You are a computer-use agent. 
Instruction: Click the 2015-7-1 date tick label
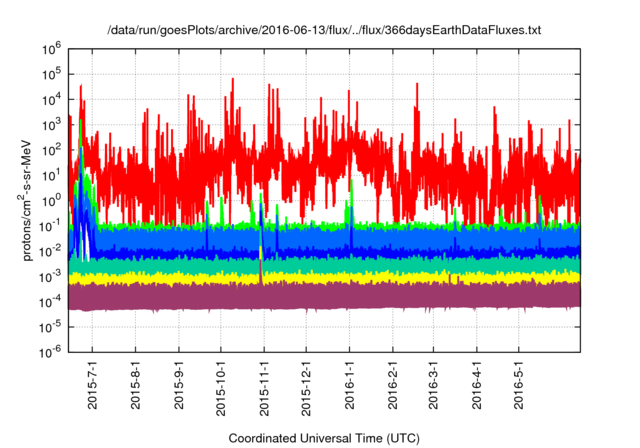pos(93,384)
